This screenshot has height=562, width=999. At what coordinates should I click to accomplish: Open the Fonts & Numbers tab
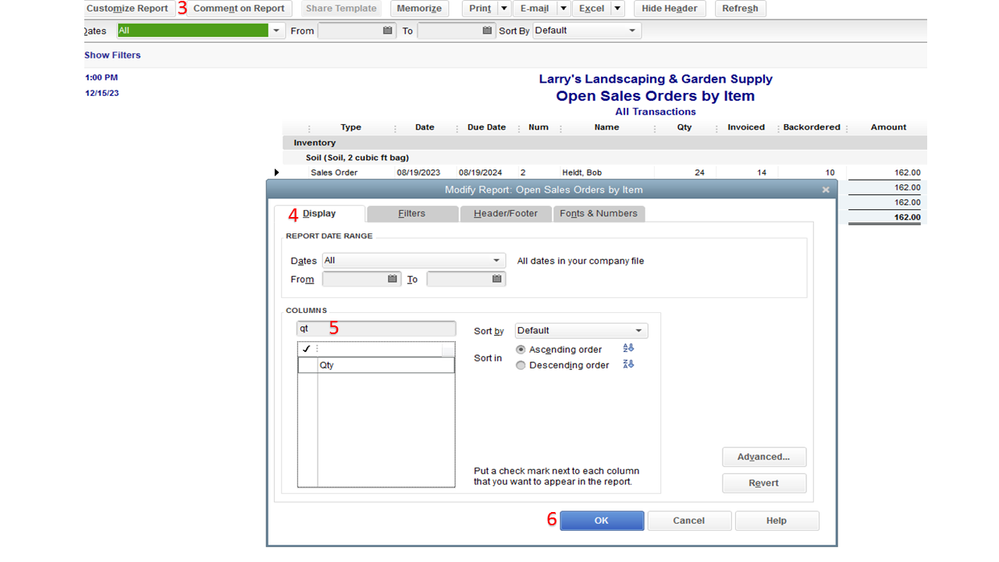pyautogui.click(x=598, y=213)
